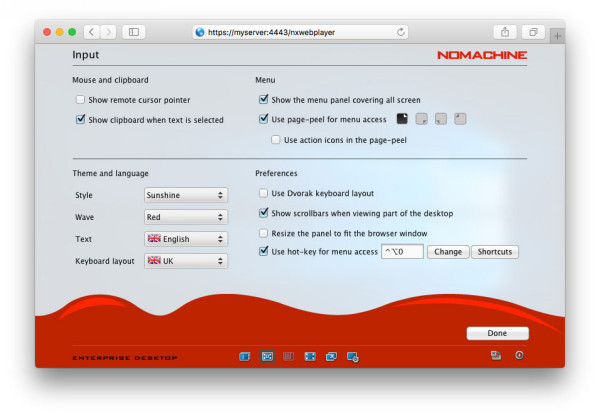Click the Keyboard layout label
Viewport: 600px width, 418px height.
click(x=105, y=261)
